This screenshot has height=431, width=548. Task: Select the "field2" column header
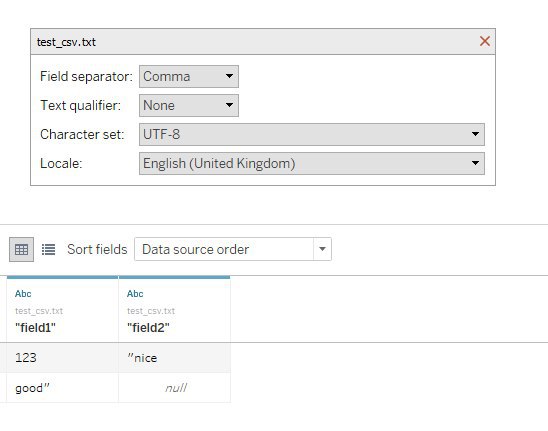pos(174,309)
